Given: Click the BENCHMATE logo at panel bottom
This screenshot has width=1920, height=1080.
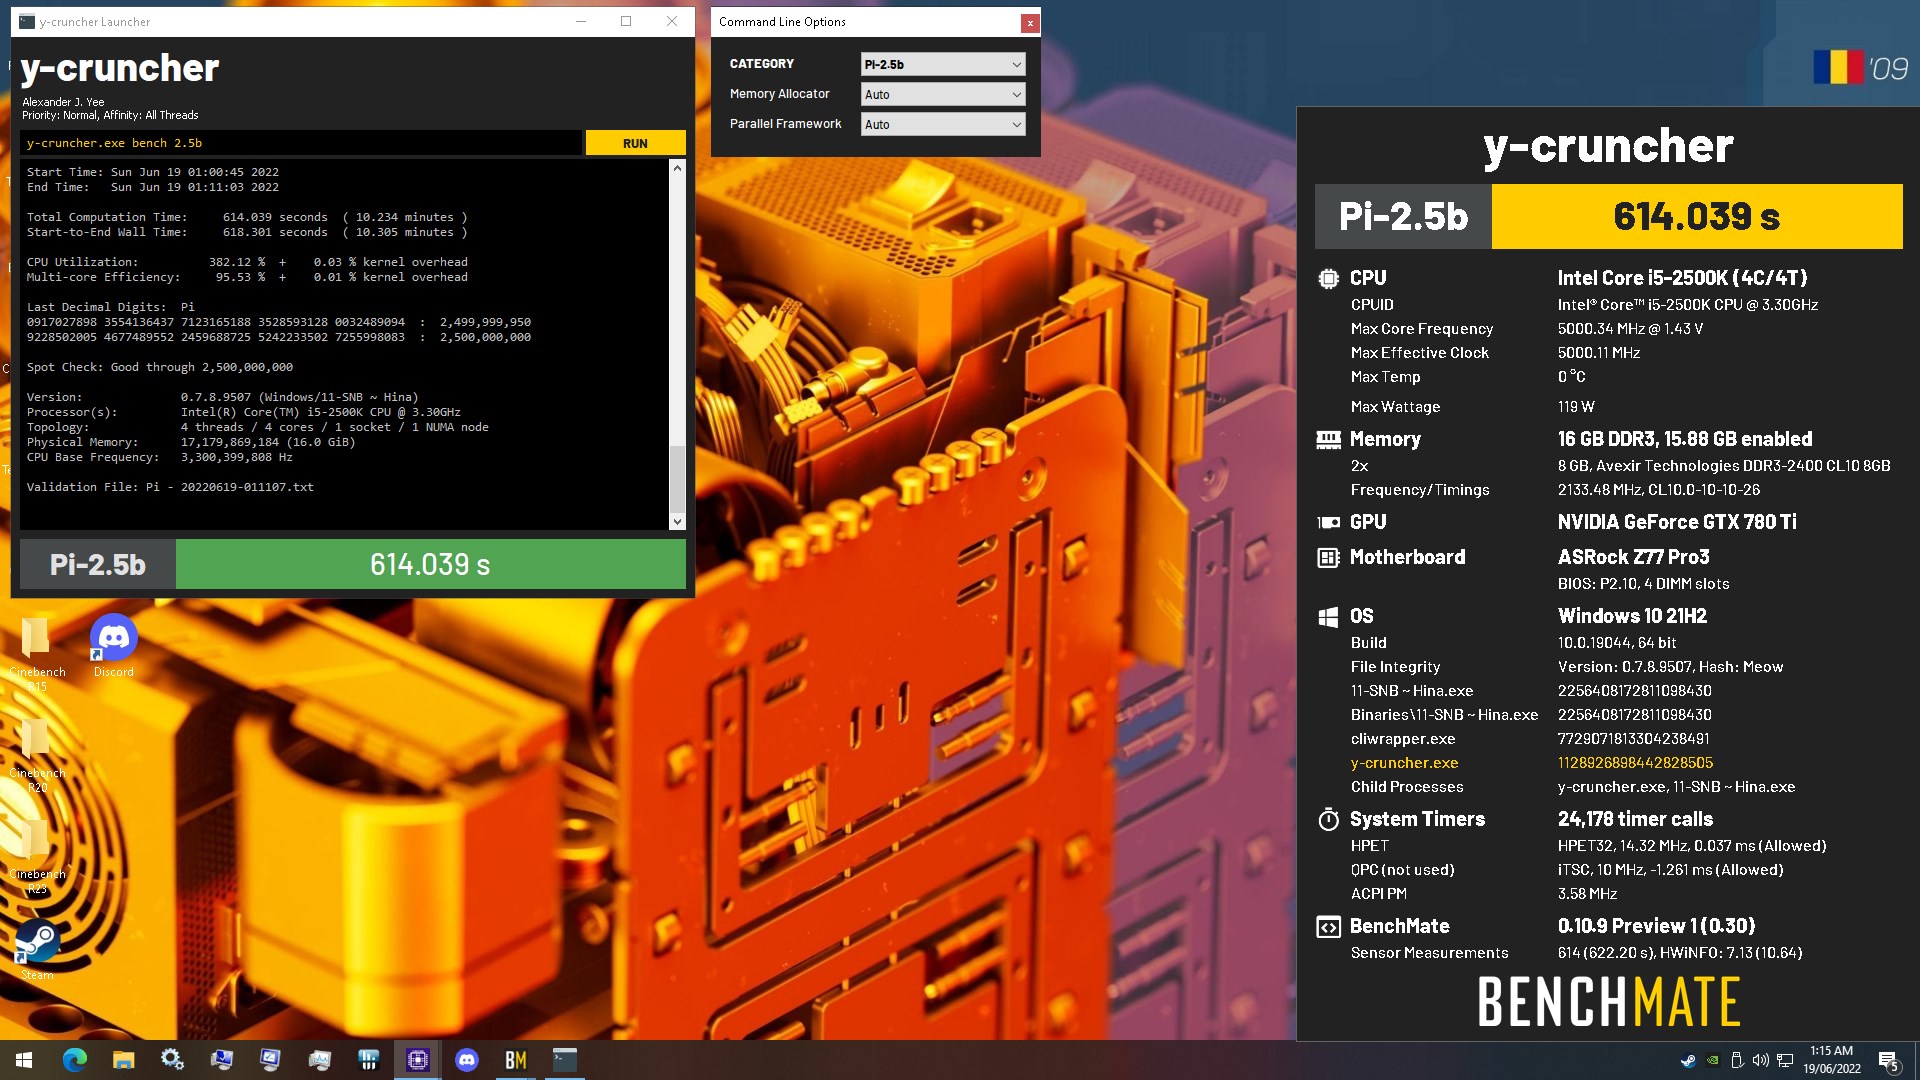Looking at the screenshot, I should tap(1609, 1002).
